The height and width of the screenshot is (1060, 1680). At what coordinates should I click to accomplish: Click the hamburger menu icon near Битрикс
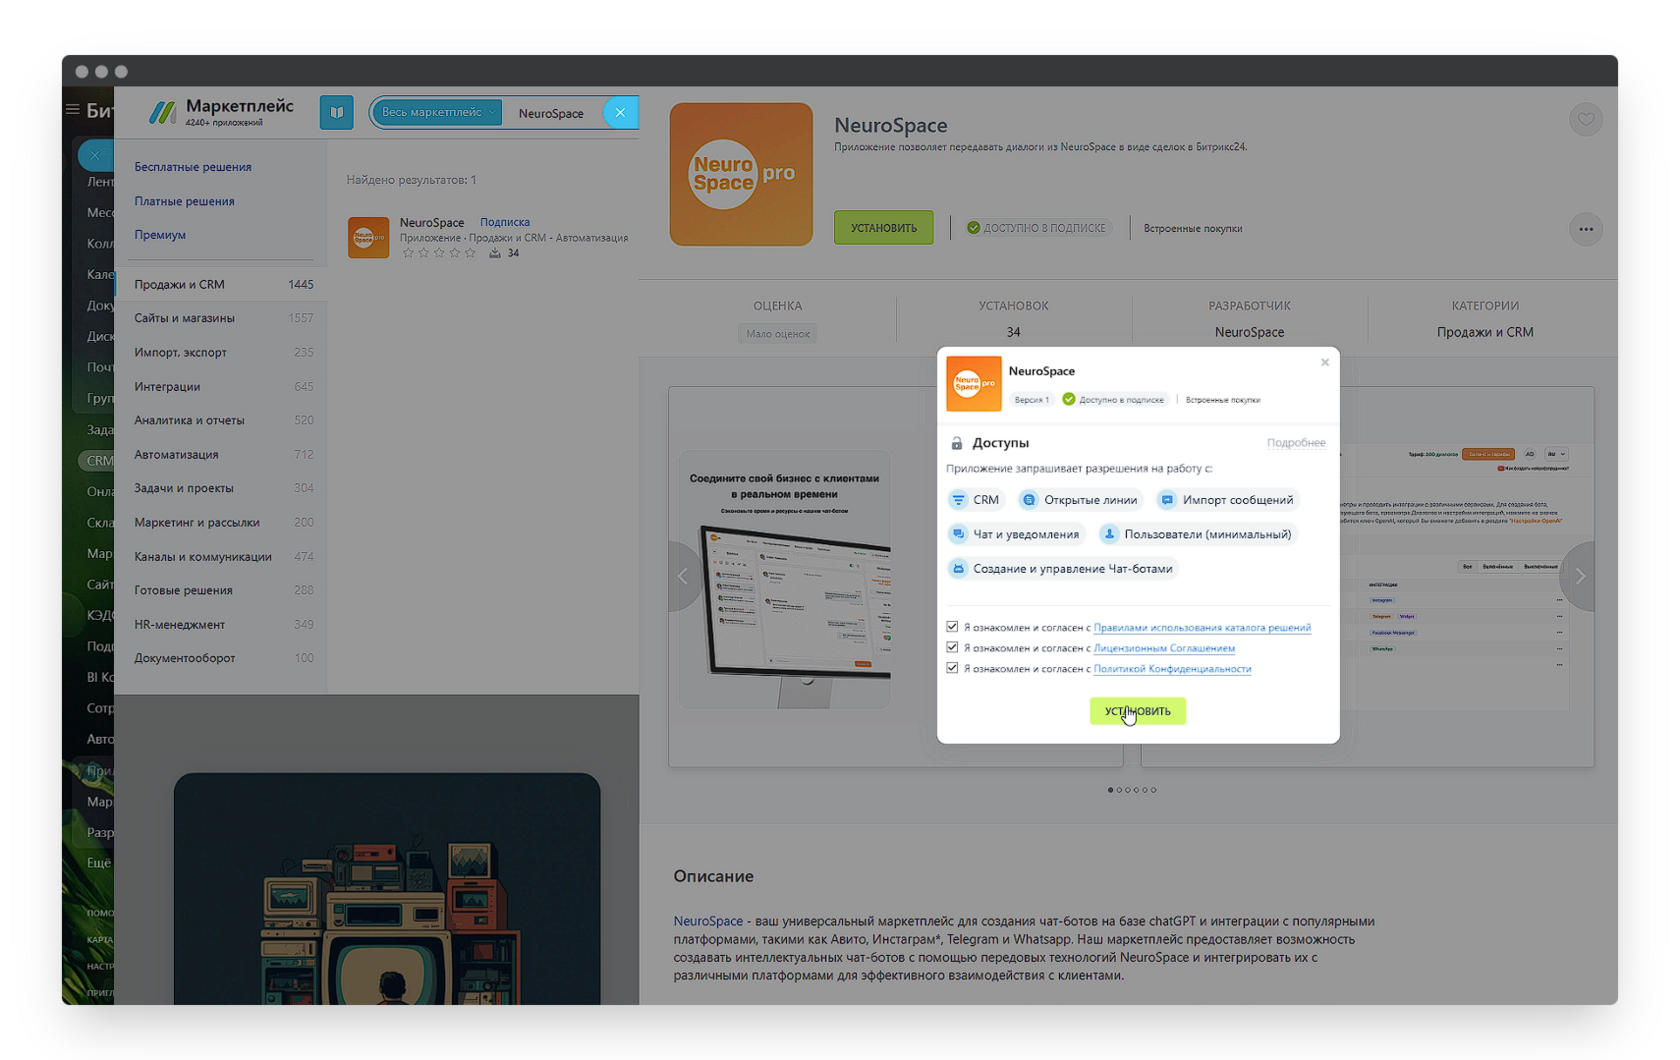72,109
